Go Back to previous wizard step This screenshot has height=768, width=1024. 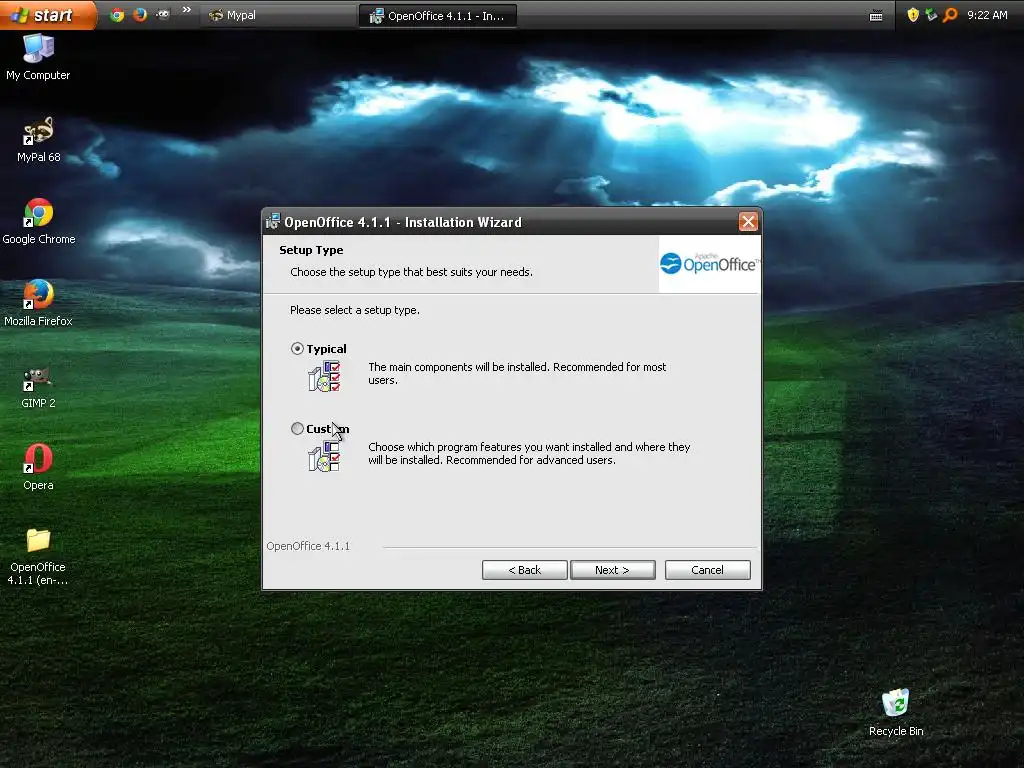524,570
